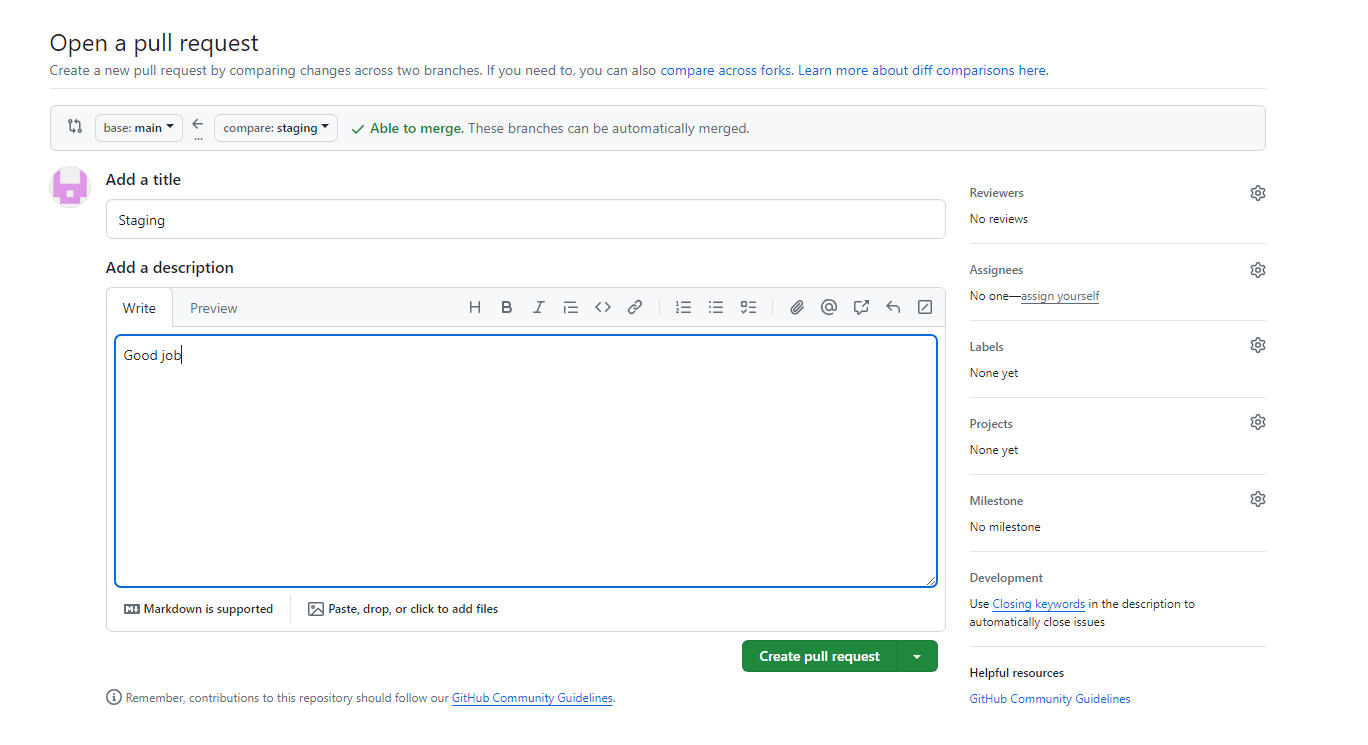Viewport: 1368px width, 745px height.
Task: Click the assign yourself link
Action: coord(1060,296)
